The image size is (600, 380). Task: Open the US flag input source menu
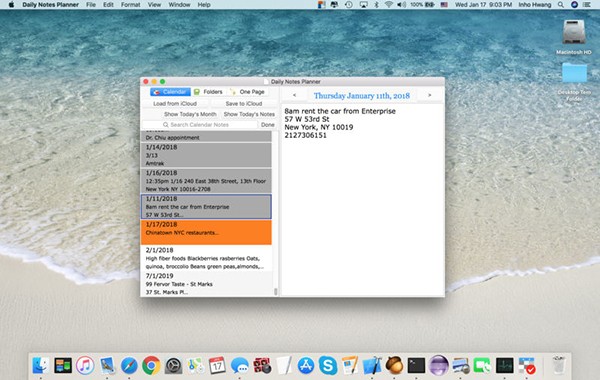[x=444, y=5]
